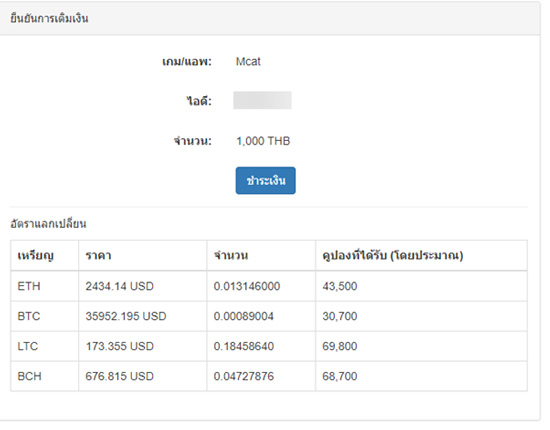
Task: Click the ราคา column header
Action: (x=98, y=255)
